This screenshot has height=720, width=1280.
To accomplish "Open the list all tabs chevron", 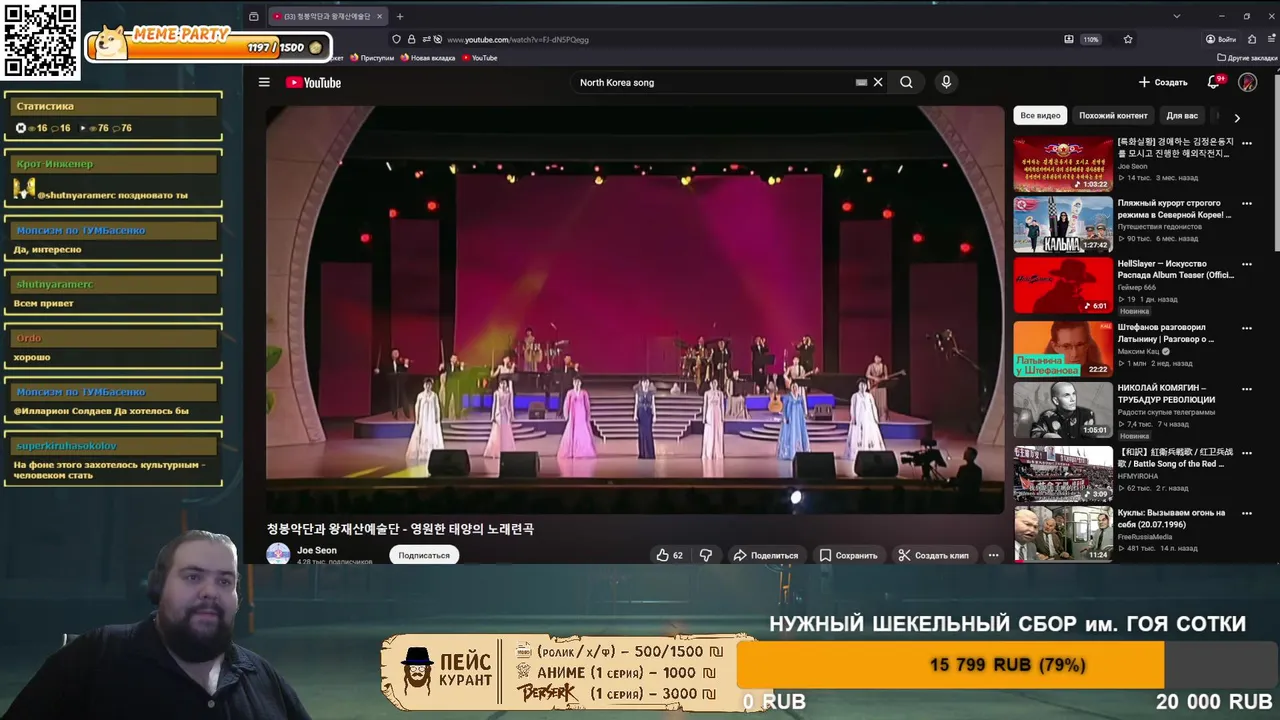I will coord(1177,16).
